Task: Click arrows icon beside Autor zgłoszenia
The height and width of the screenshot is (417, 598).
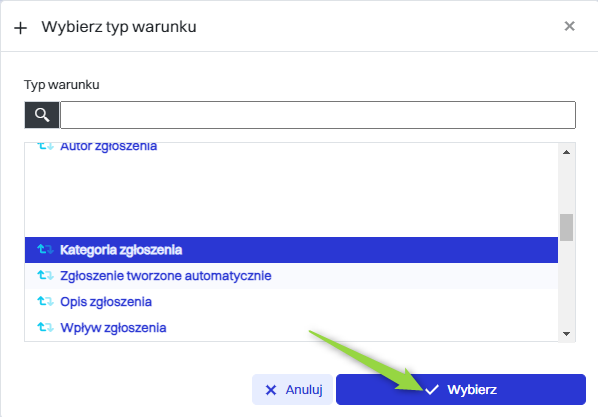Action: 45,146
